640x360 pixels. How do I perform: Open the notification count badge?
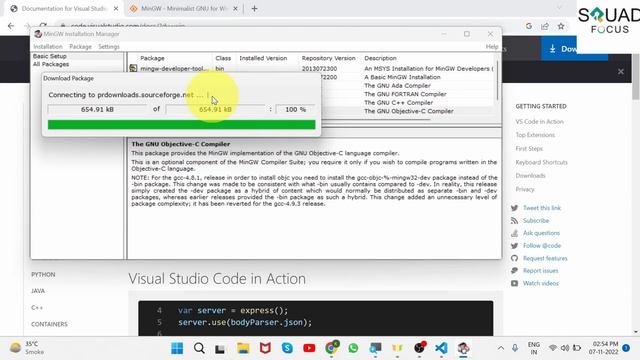(x=626, y=348)
